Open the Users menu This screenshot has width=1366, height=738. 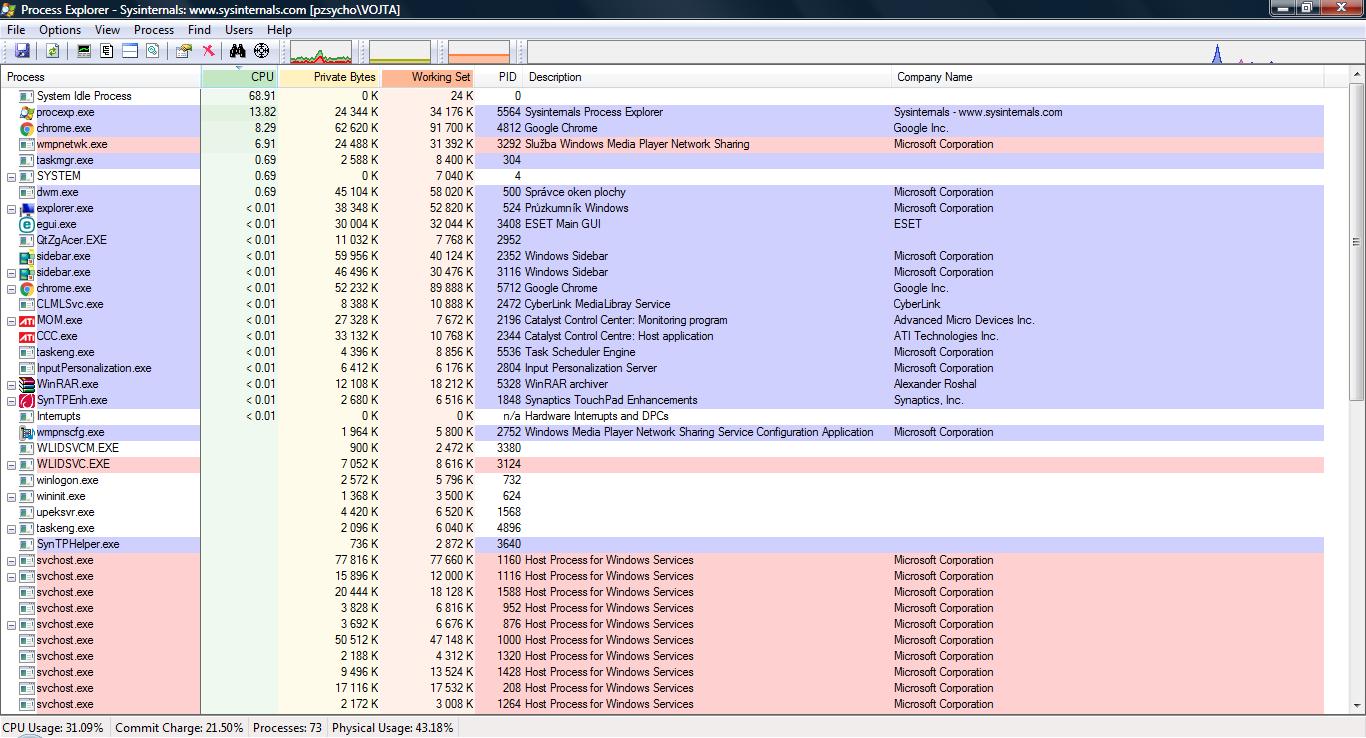click(239, 30)
